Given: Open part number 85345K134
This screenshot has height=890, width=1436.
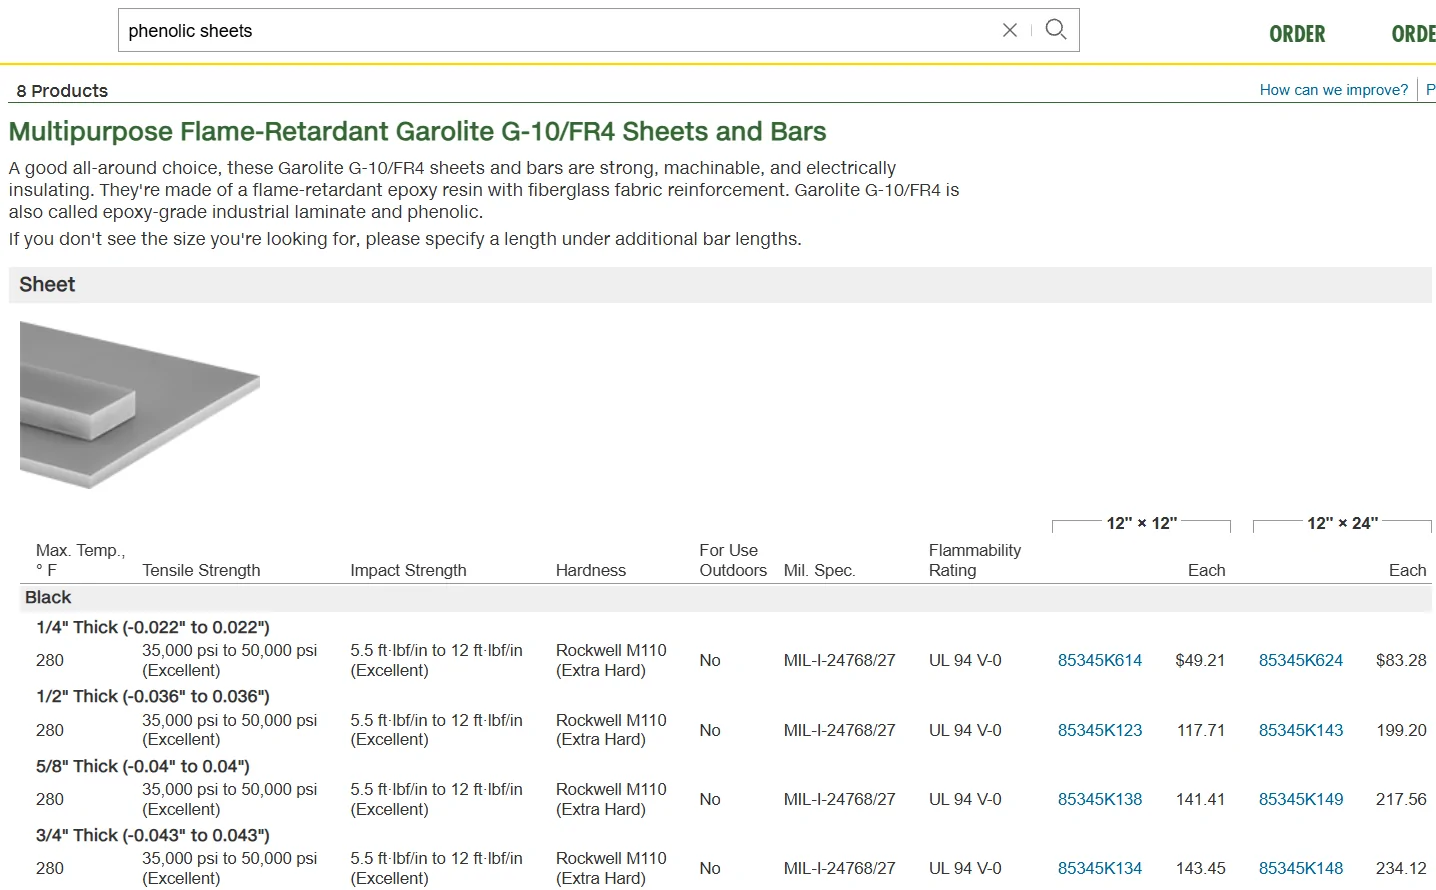Looking at the screenshot, I should 1100,869.
